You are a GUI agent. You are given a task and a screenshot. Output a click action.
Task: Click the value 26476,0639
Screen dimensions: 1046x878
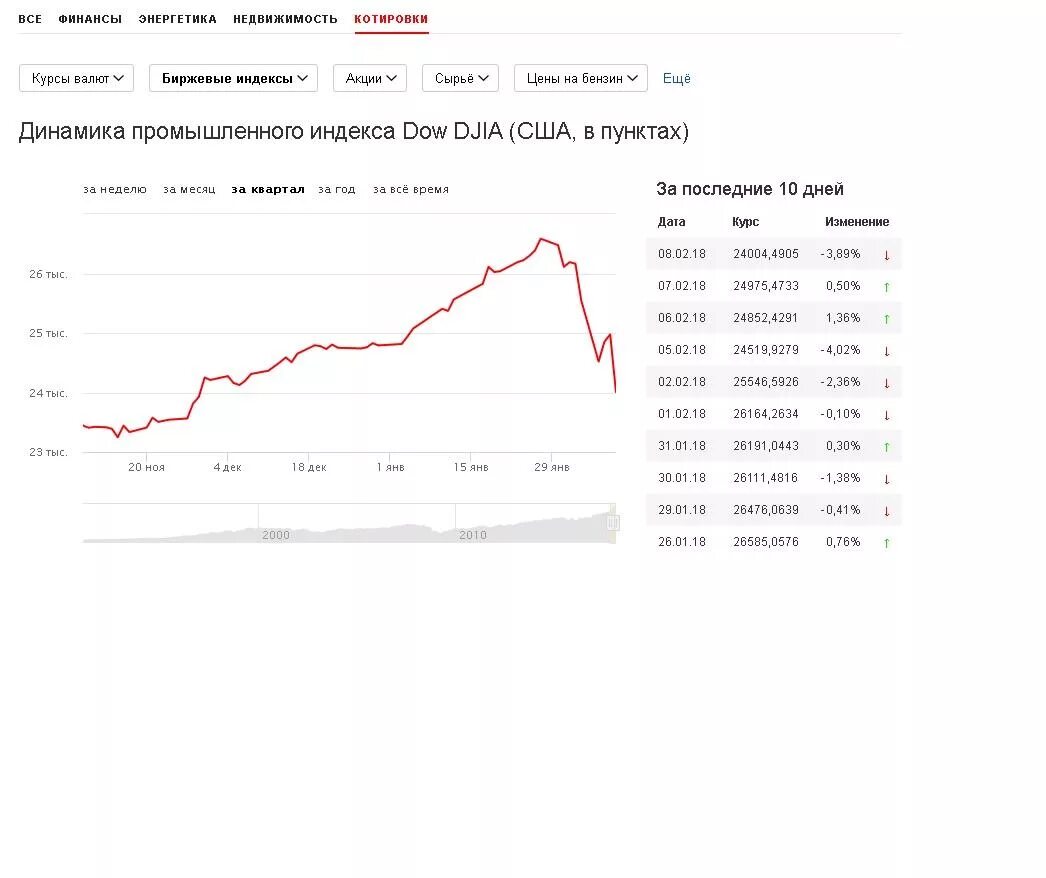766,510
